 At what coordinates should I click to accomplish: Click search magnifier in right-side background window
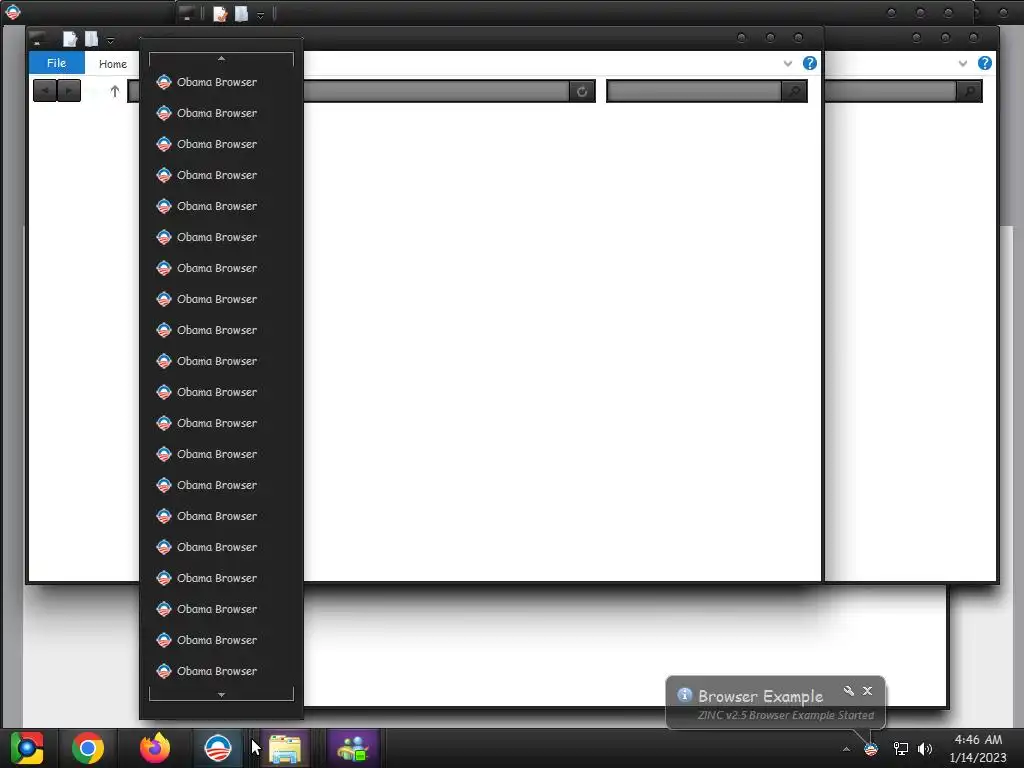click(x=969, y=91)
